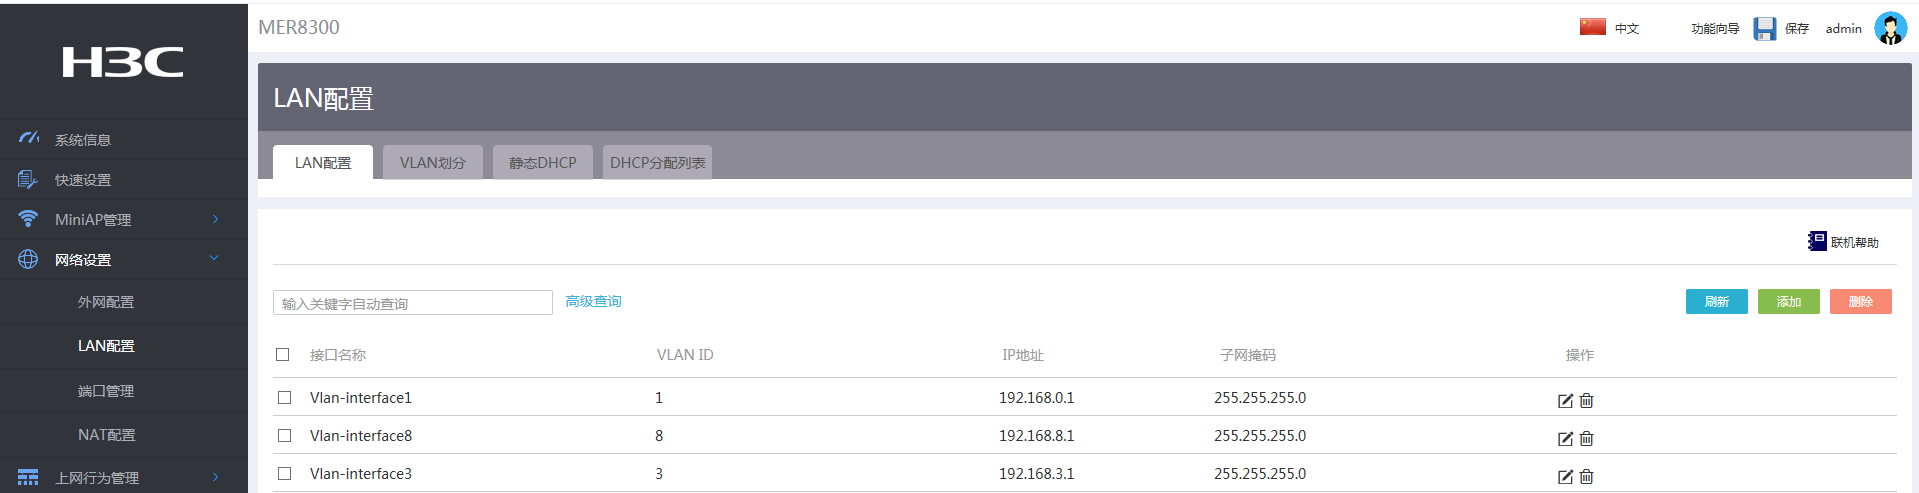1919x493 pixels.
Task: Toggle the select-all header checkbox
Action: point(283,355)
